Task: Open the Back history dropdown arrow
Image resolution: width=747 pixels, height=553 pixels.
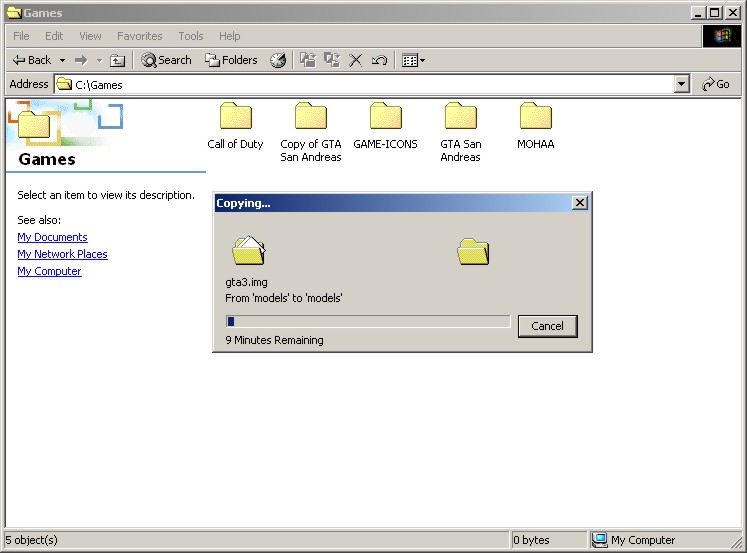Action: (62, 60)
